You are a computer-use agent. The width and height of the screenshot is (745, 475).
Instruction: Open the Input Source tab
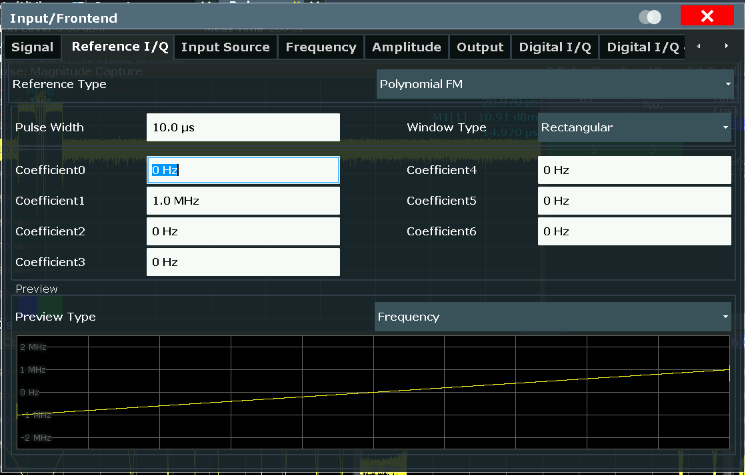225,47
